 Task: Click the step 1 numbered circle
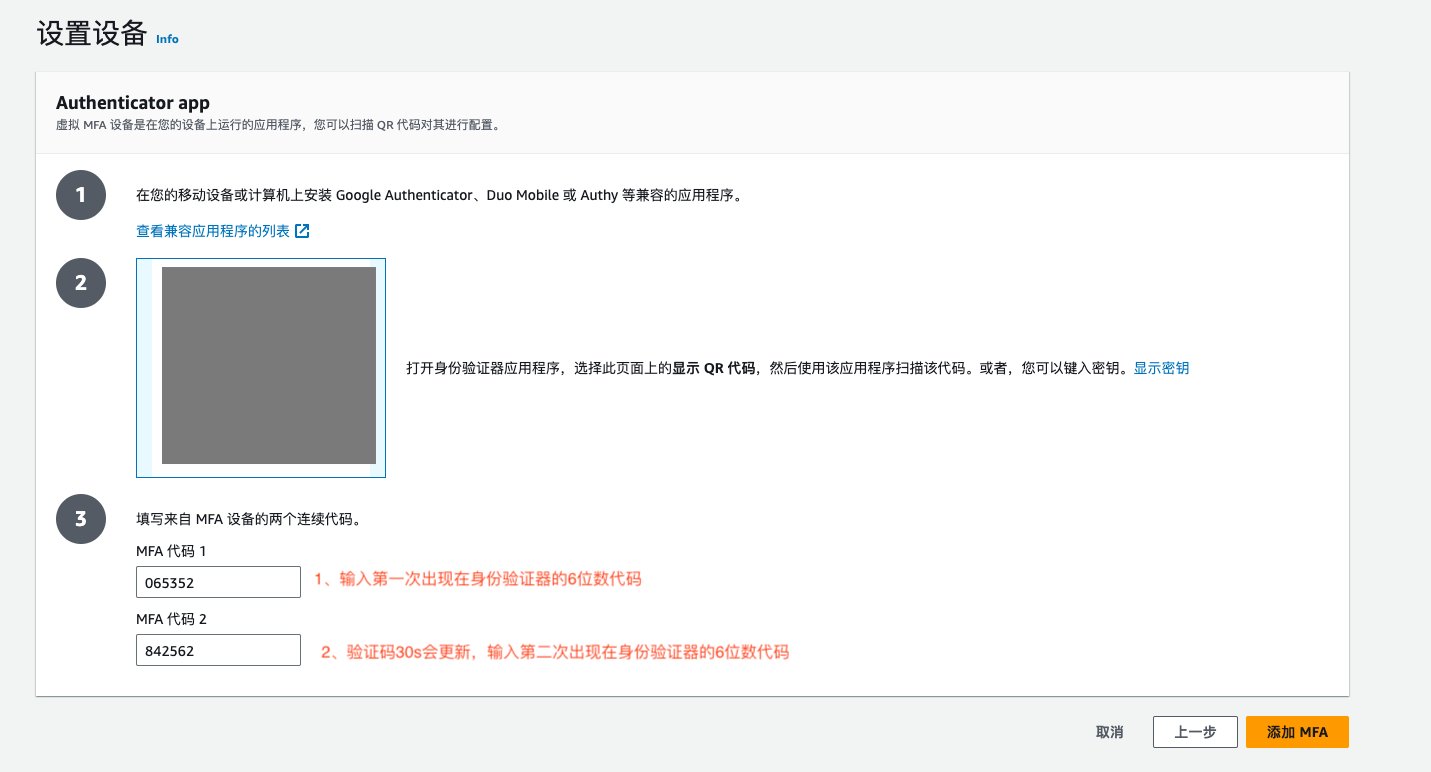point(81,195)
